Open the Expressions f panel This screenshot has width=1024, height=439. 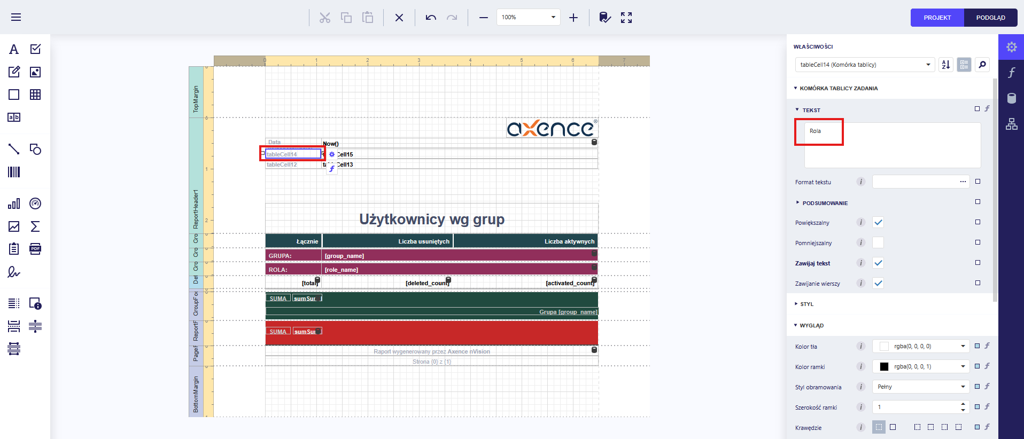1011,73
